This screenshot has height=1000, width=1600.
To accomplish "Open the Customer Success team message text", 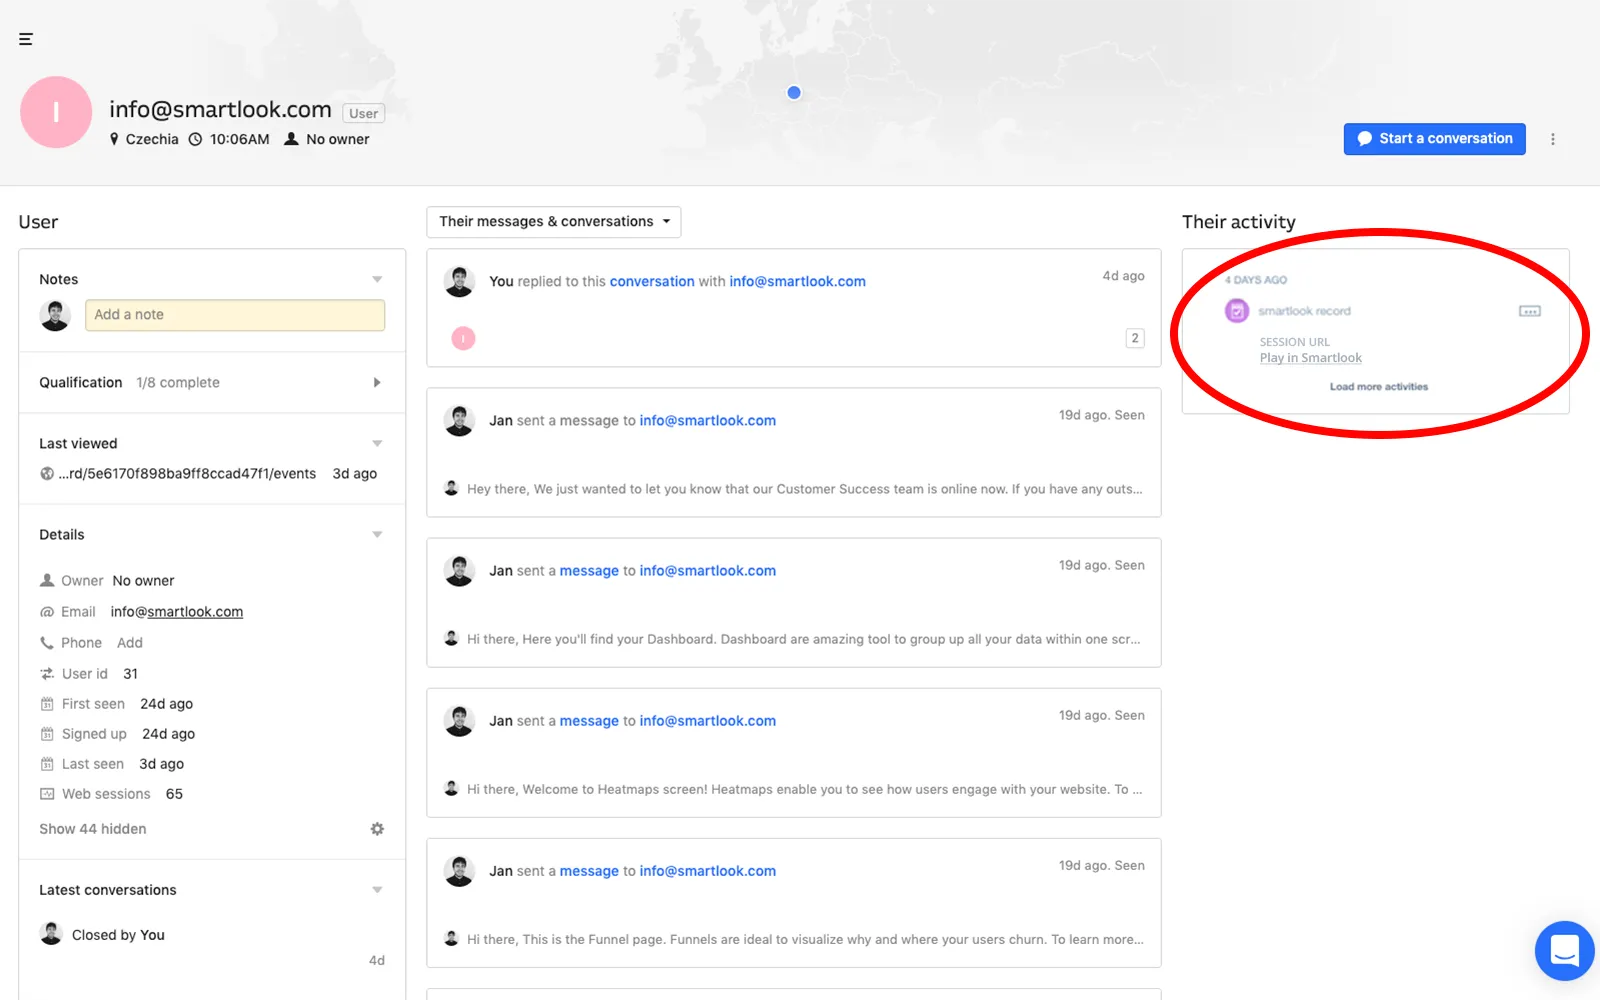I will coord(804,489).
